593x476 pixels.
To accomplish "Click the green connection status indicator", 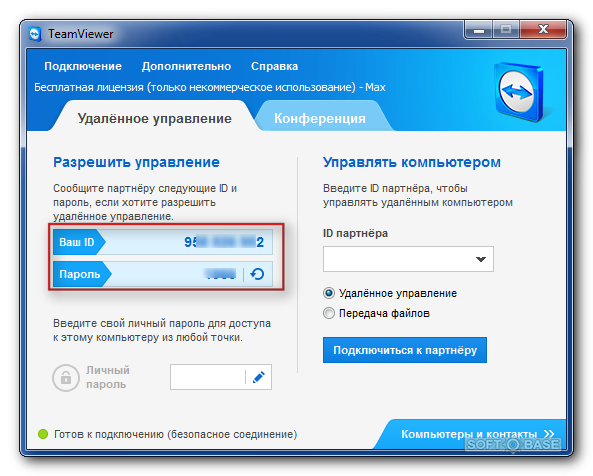I will coord(43,434).
